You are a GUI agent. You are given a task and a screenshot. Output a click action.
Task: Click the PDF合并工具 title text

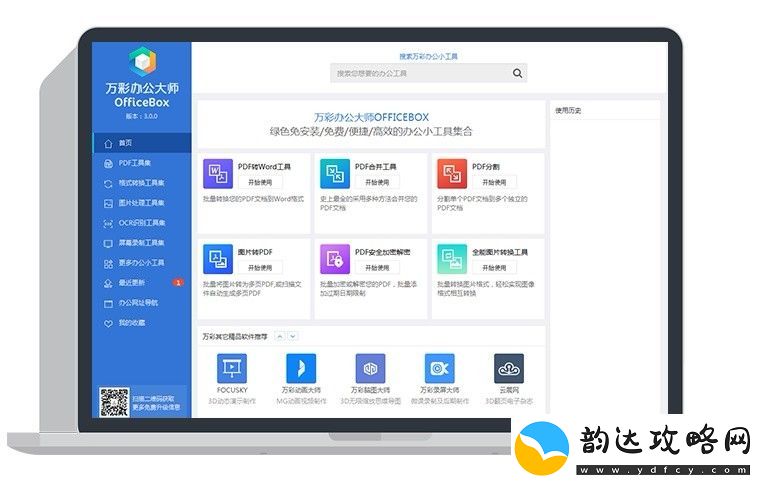[x=376, y=166]
